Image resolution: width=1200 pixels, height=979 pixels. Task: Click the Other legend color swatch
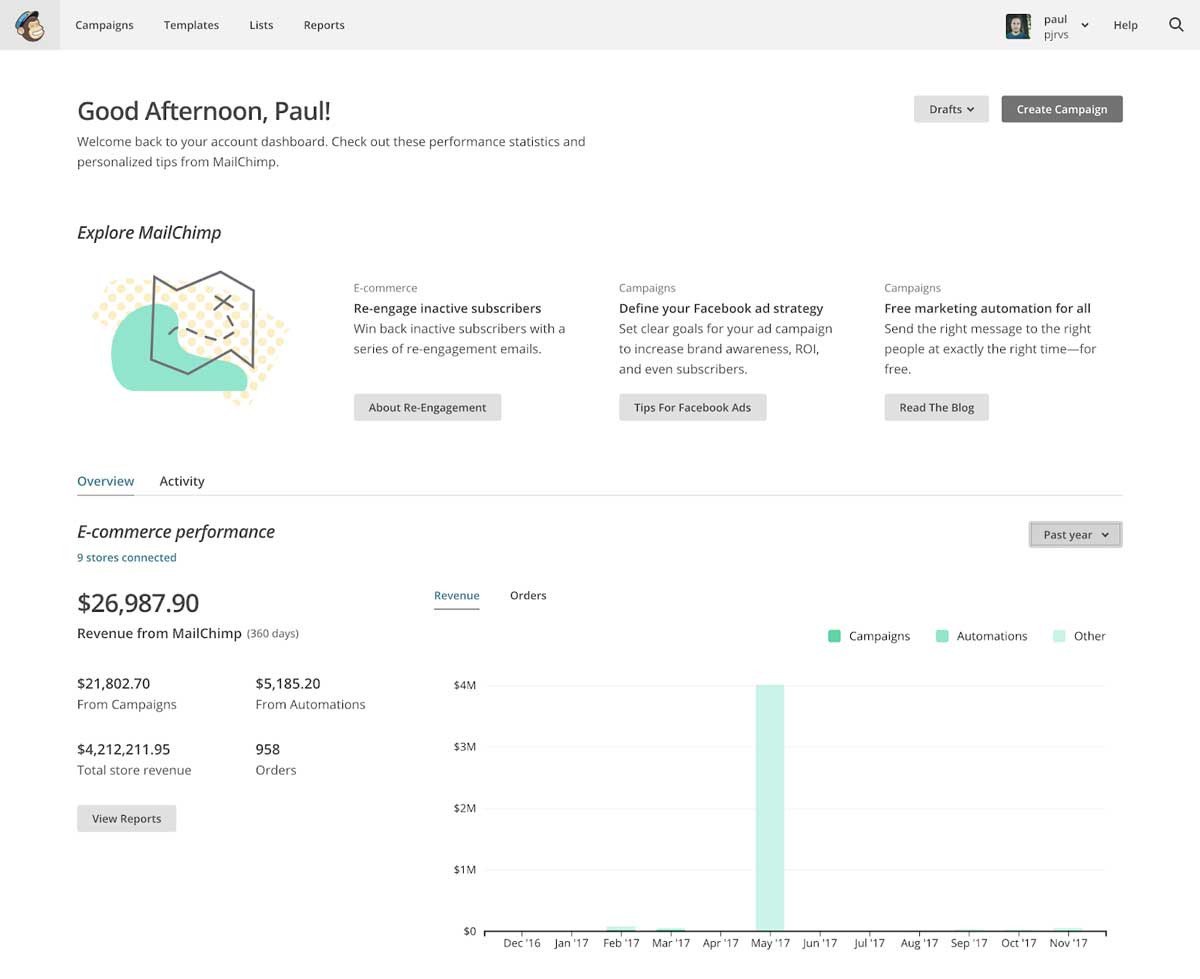pos(1059,636)
